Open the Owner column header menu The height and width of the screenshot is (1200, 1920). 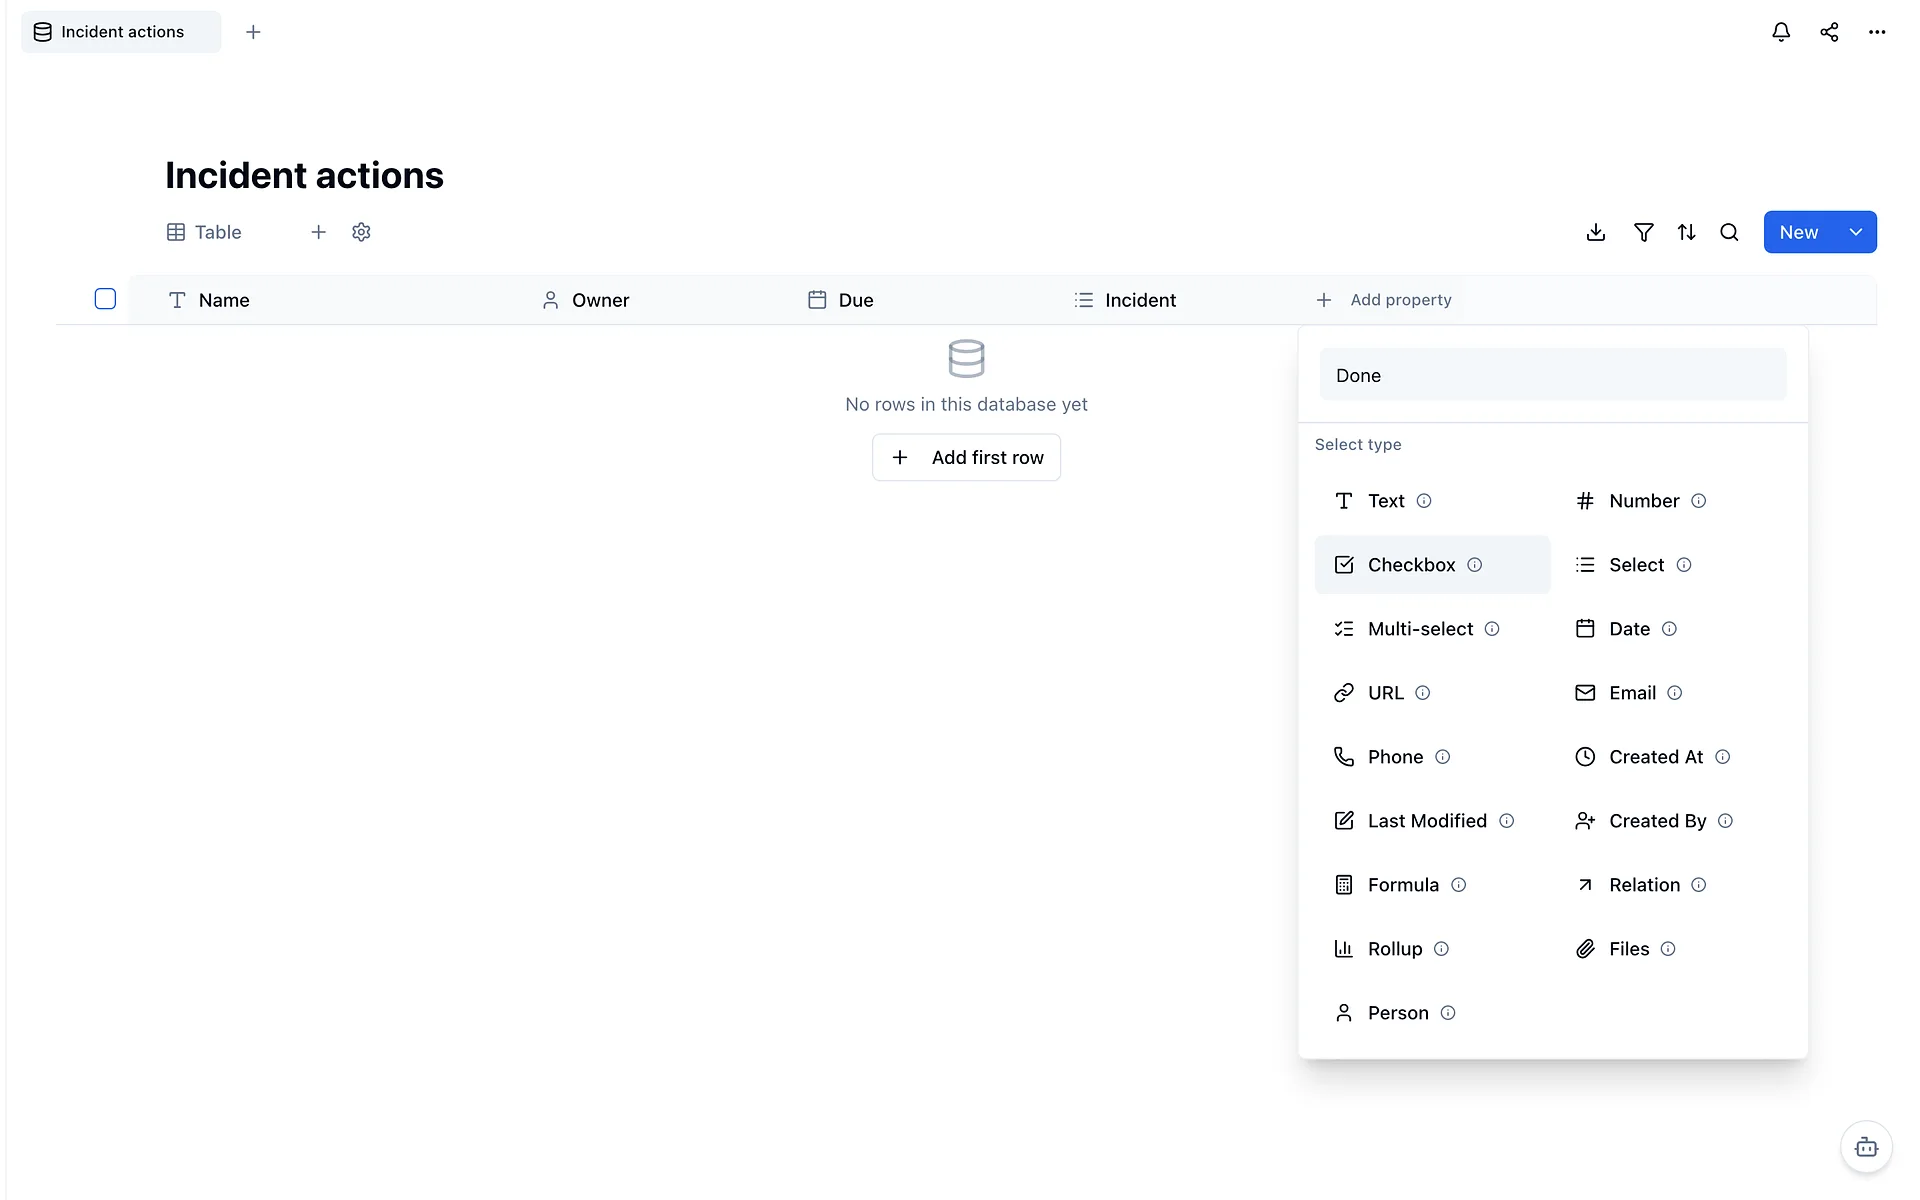(586, 300)
